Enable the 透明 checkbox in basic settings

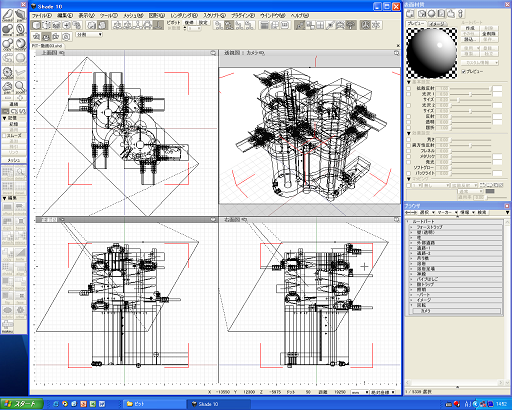pos(409,122)
